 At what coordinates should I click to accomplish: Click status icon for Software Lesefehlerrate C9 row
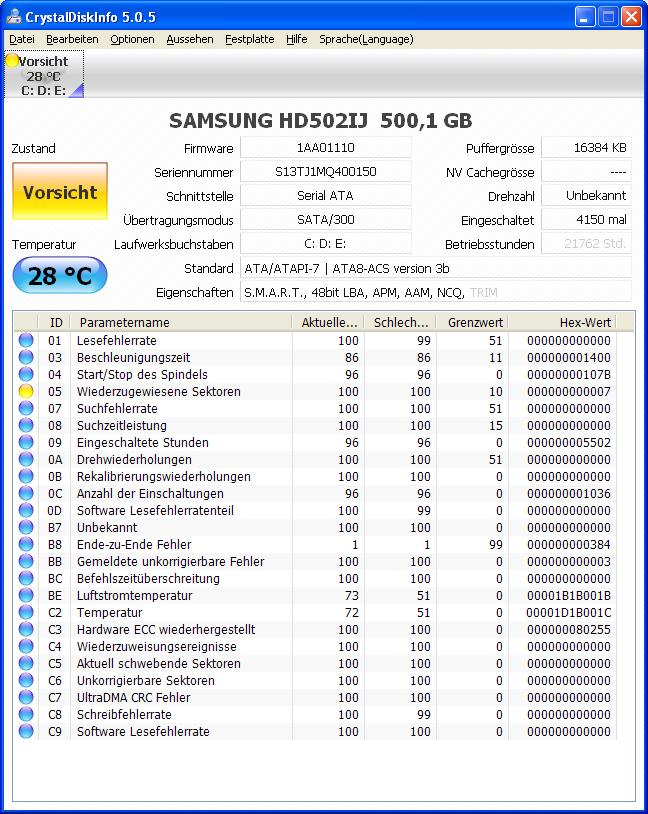click(26, 731)
